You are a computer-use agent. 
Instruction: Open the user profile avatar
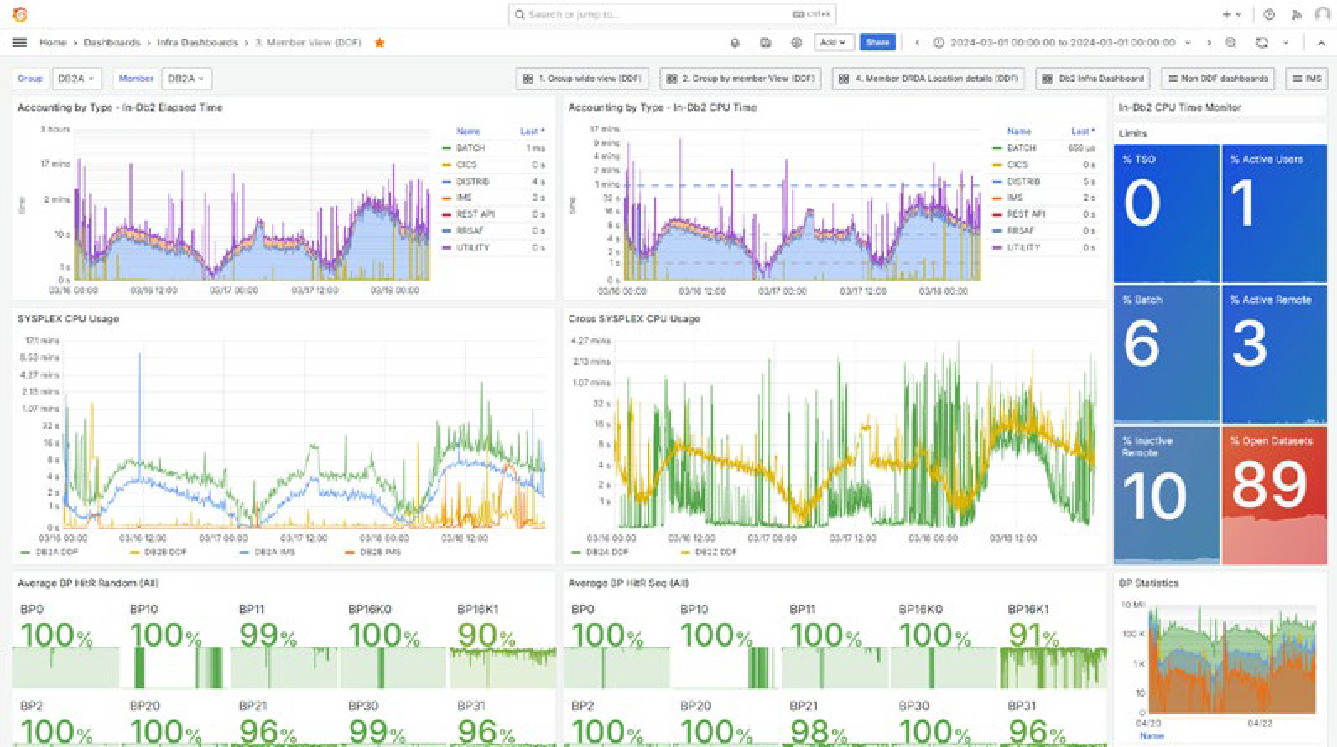click(1322, 15)
